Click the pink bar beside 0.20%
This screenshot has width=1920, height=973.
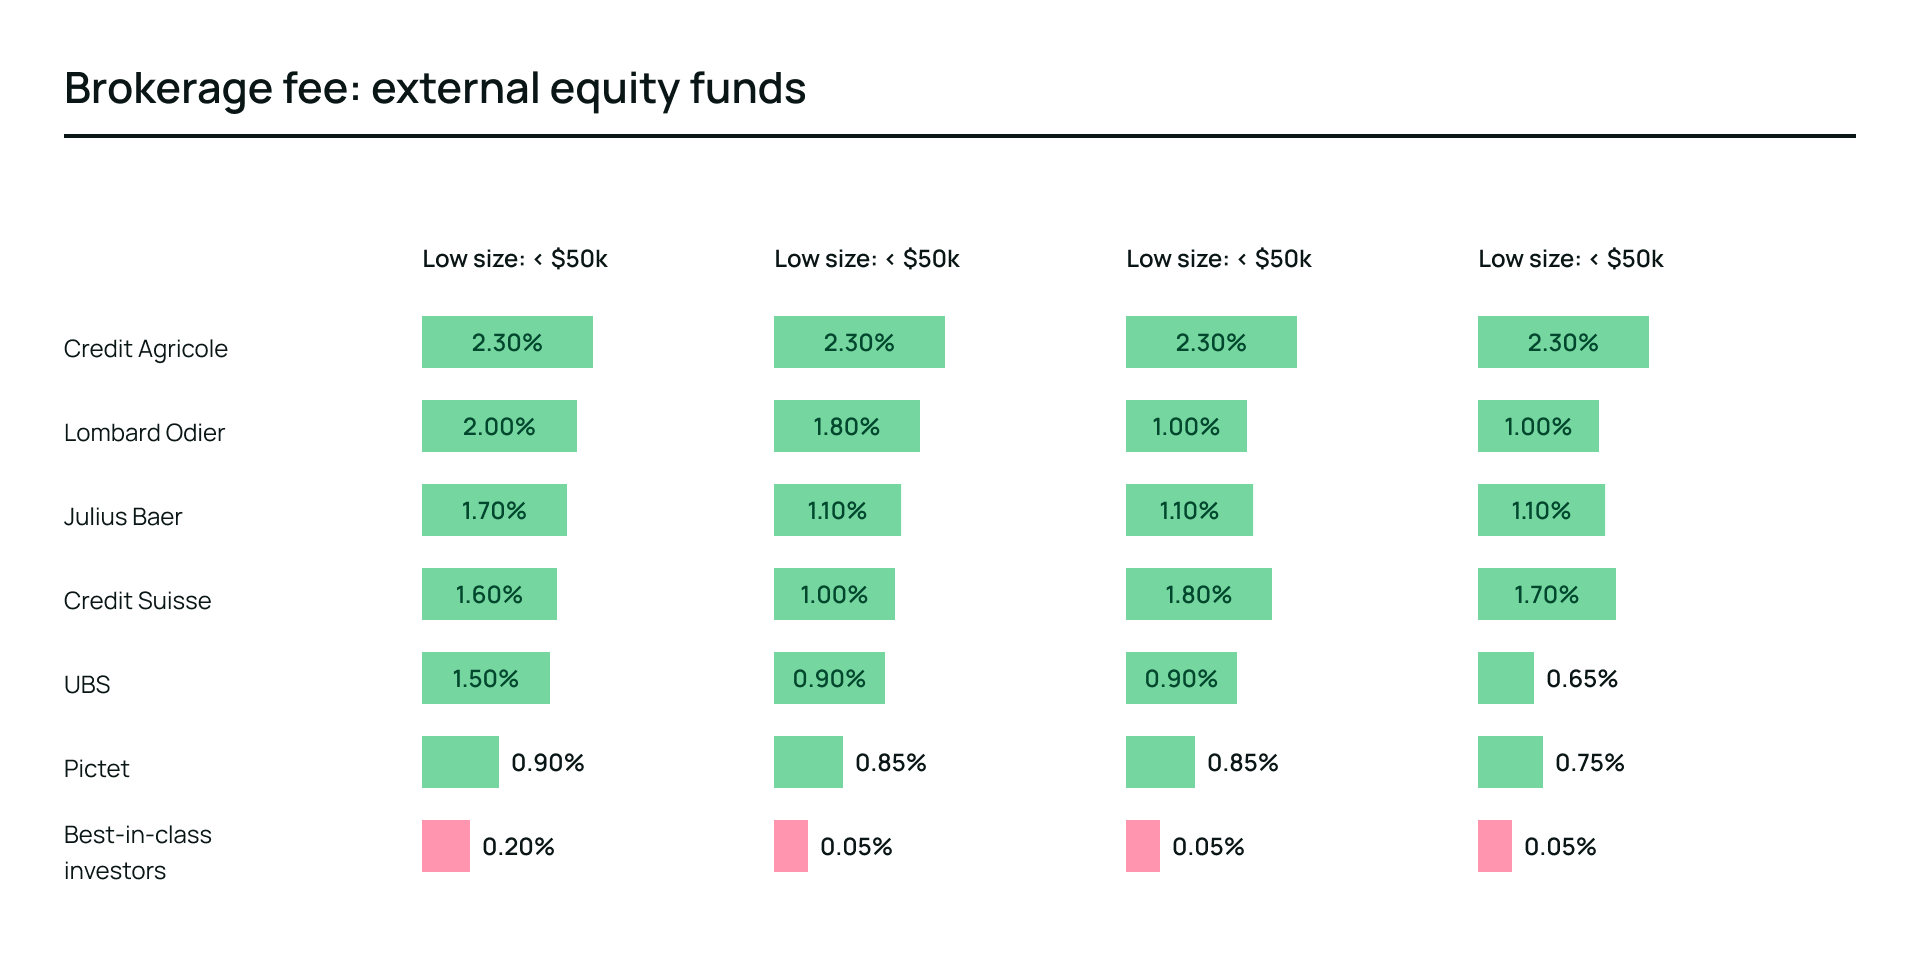tap(446, 846)
